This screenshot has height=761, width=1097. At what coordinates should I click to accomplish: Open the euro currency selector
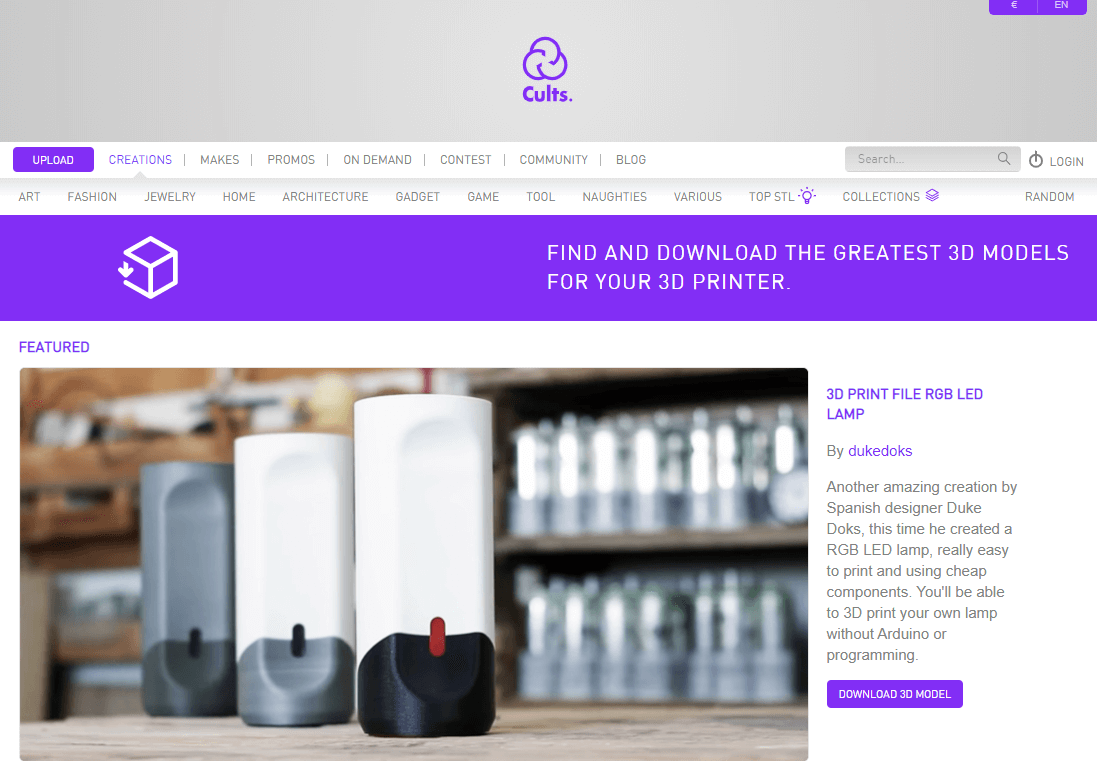click(1013, 6)
